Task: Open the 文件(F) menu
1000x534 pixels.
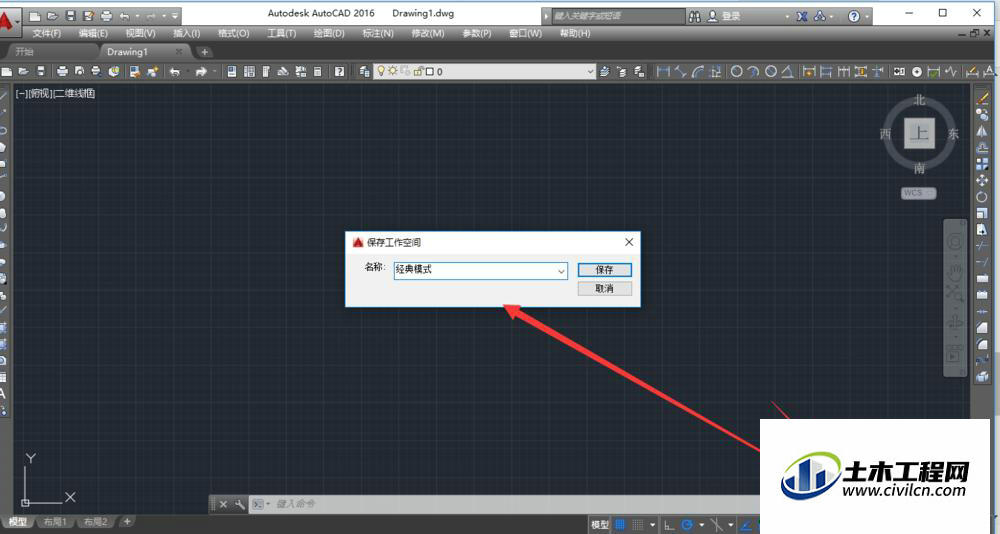Action: point(47,33)
